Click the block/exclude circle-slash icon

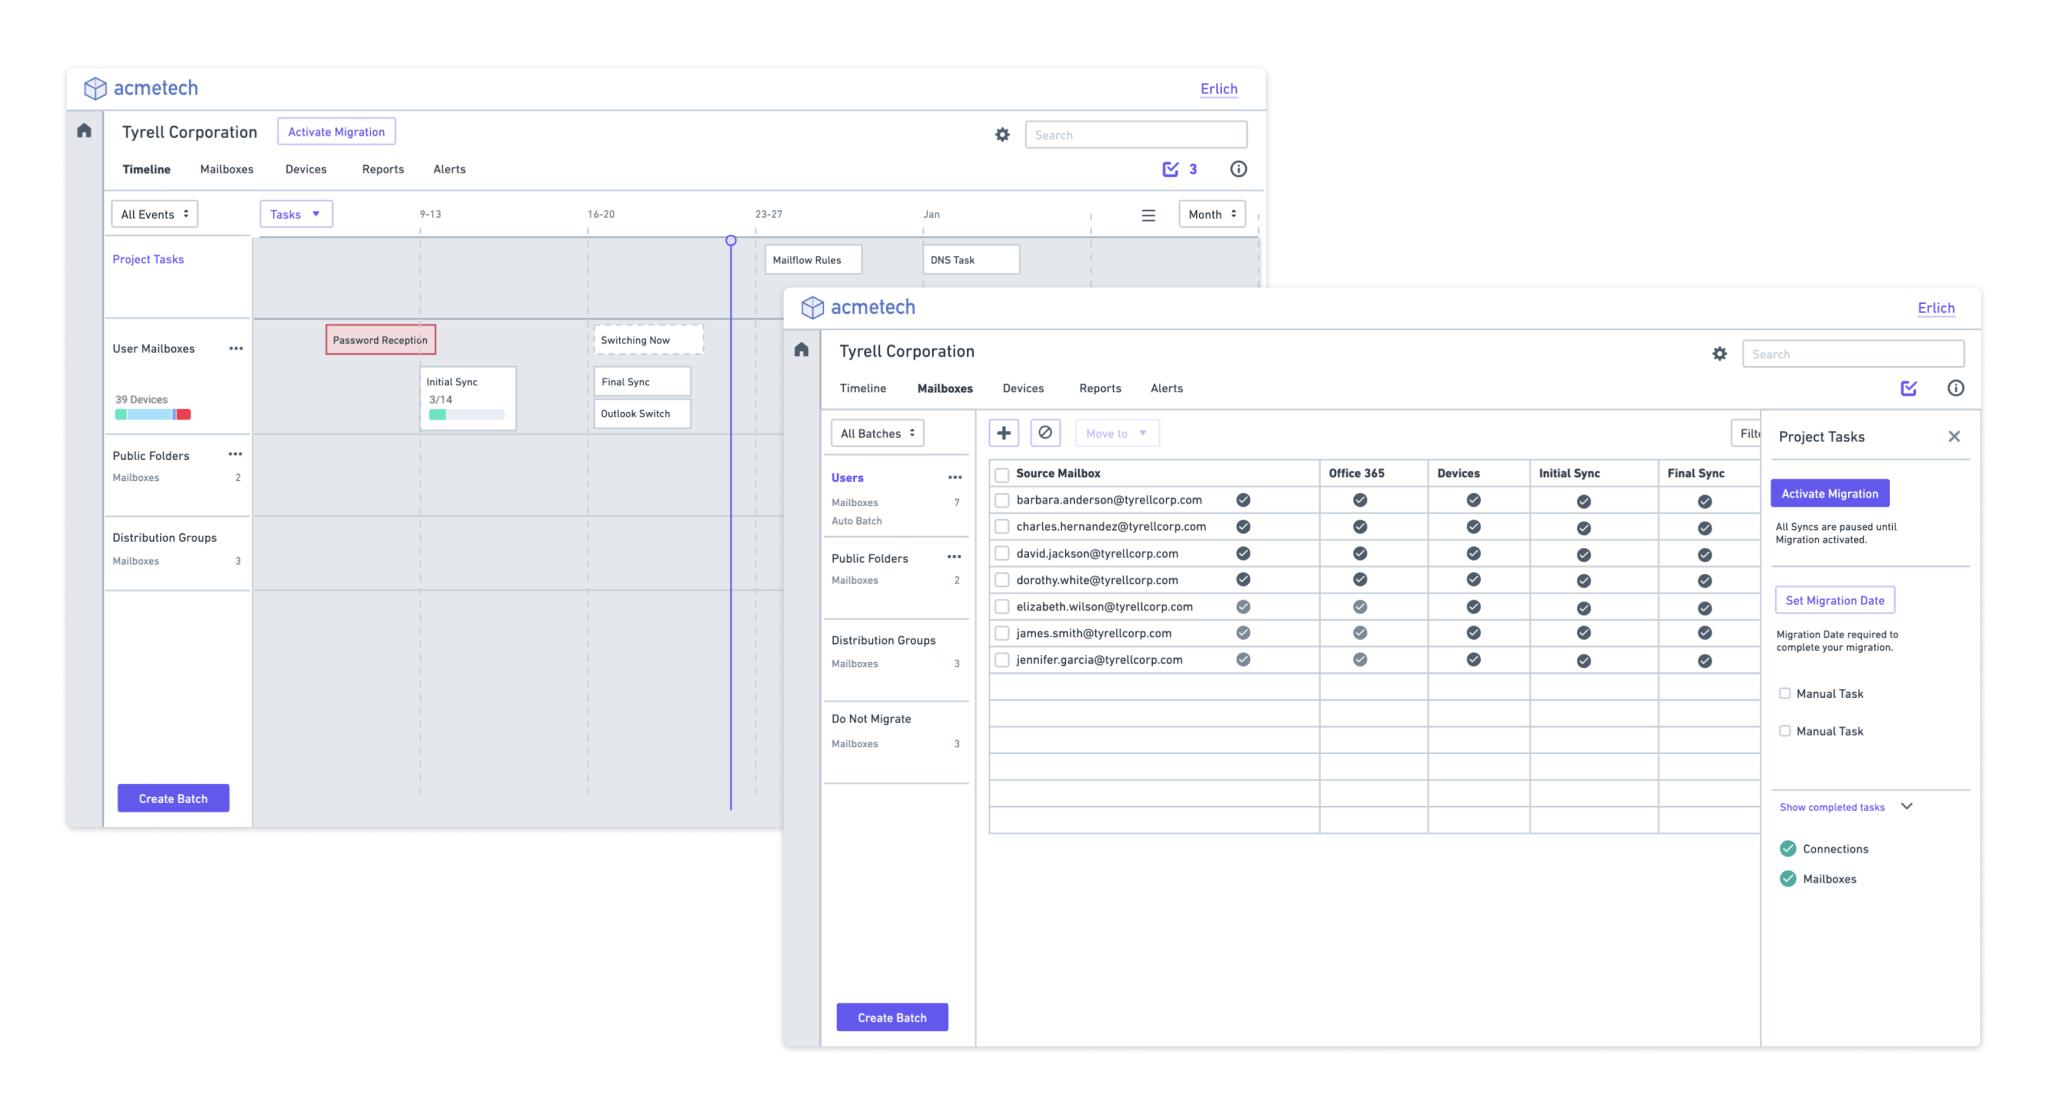pyautogui.click(x=1045, y=433)
